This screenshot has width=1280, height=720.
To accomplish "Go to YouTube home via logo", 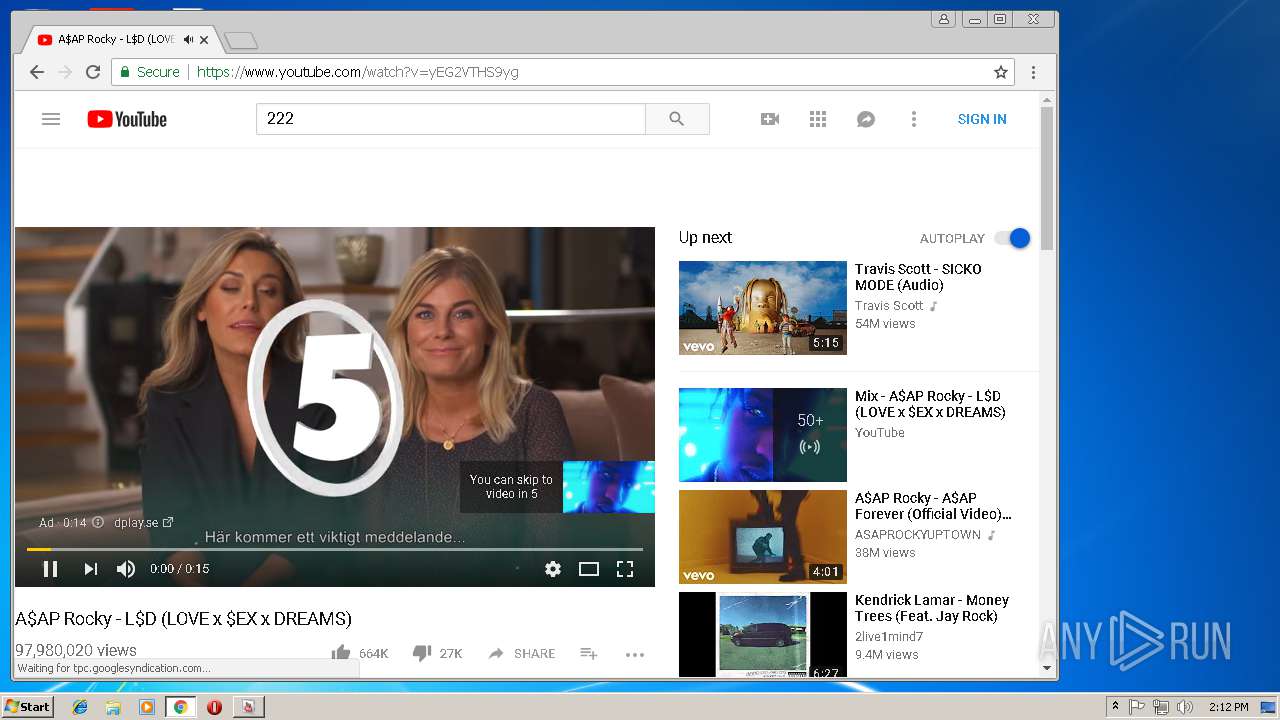I will 127,119.
